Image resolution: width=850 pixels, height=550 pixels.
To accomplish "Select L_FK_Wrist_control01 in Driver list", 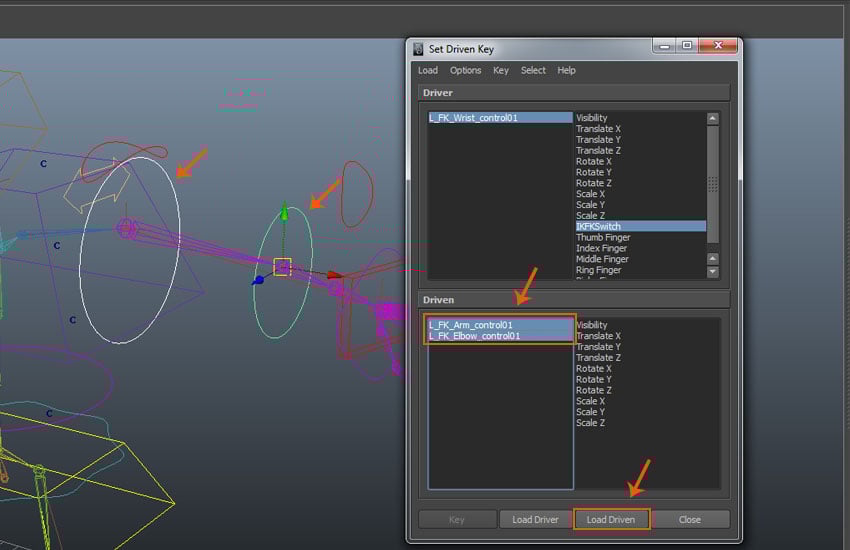I will coord(474,118).
